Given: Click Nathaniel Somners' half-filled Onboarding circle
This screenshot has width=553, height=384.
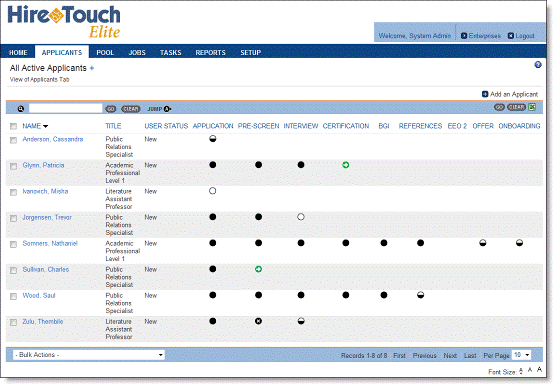Looking at the screenshot, I should coord(519,243).
